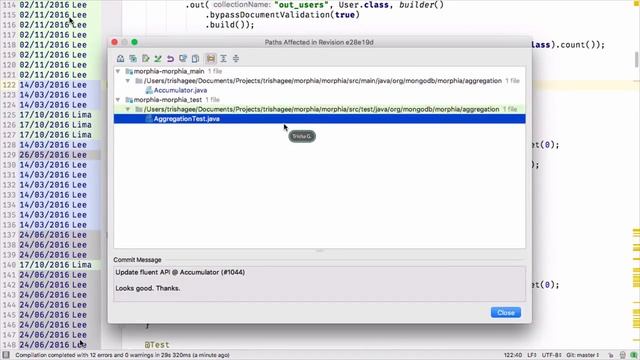Click the tool windows icon in bottom-left corner
This screenshot has width=640, height=360.
(6, 355)
